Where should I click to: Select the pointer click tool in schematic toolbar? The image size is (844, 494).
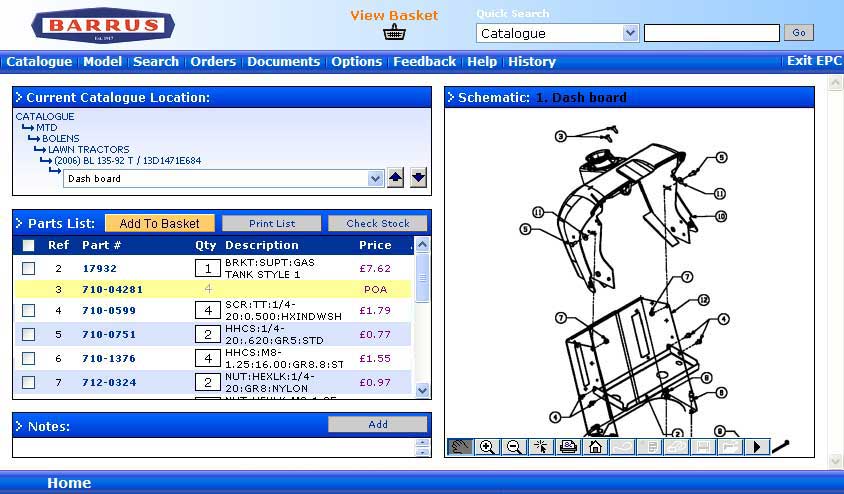coord(541,447)
